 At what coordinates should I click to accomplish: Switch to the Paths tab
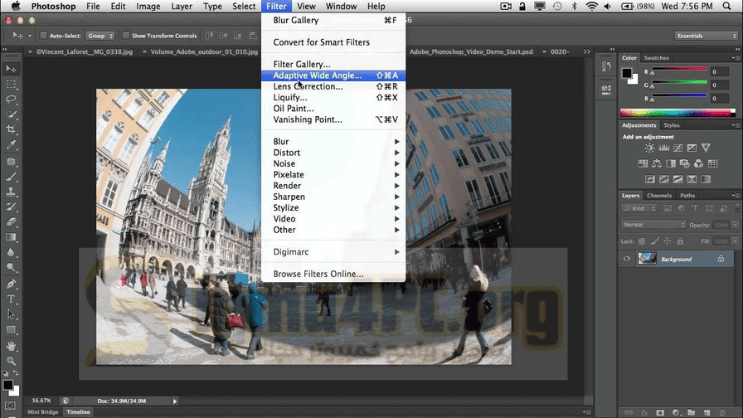(687, 195)
